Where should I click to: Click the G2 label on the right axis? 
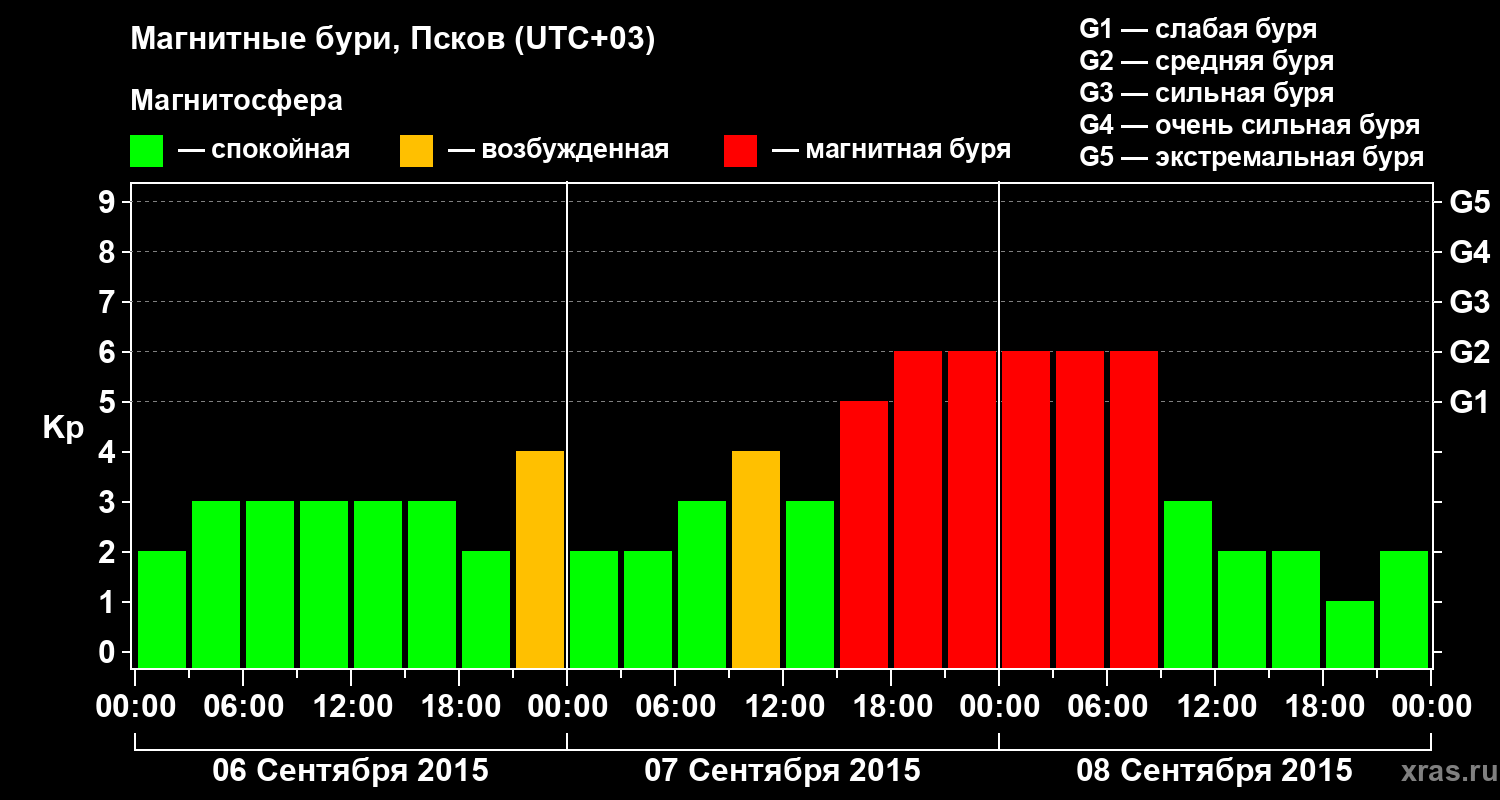coord(1469,352)
